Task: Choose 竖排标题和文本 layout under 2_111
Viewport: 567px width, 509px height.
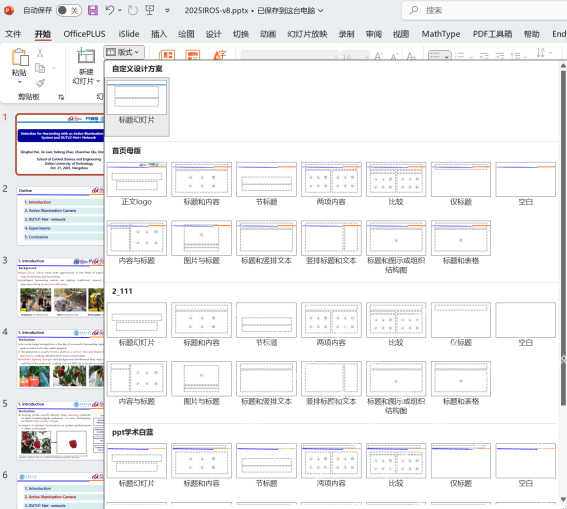Action: [x=331, y=384]
